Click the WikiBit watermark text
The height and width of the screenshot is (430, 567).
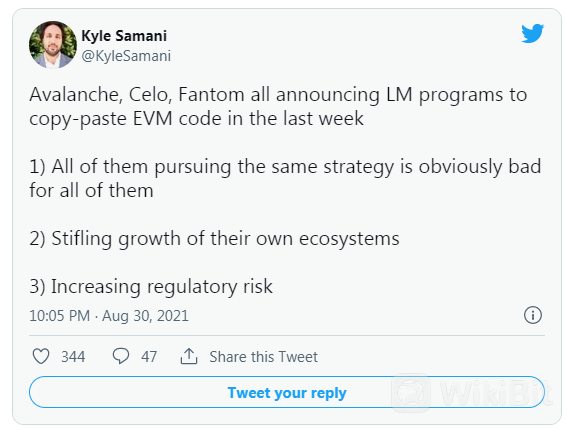(x=496, y=393)
